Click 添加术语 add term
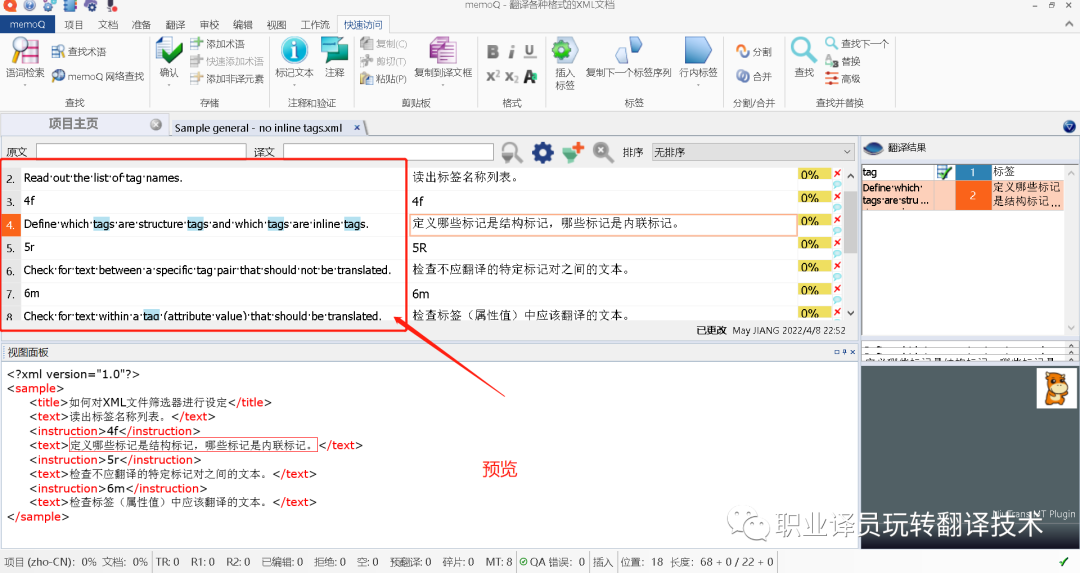Image resolution: width=1080 pixels, height=573 pixels. pos(218,43)
